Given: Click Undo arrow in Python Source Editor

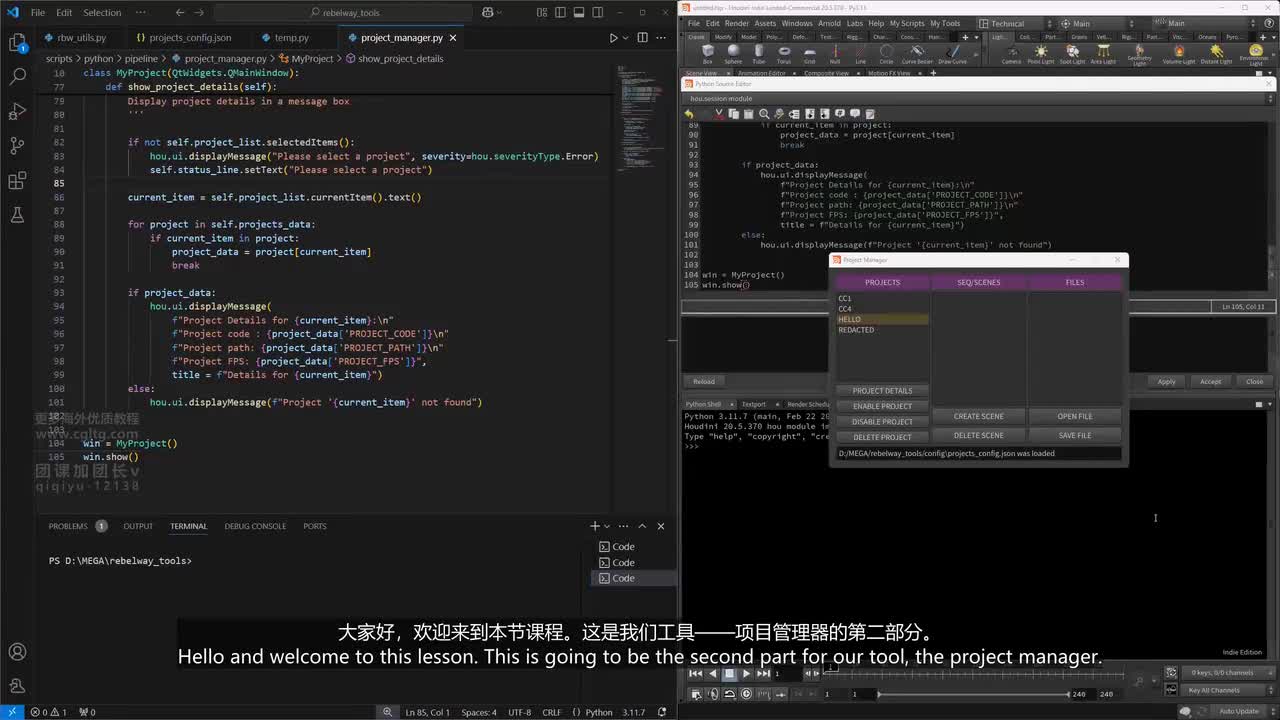Looking at the screenshot, I should (689, 114).
